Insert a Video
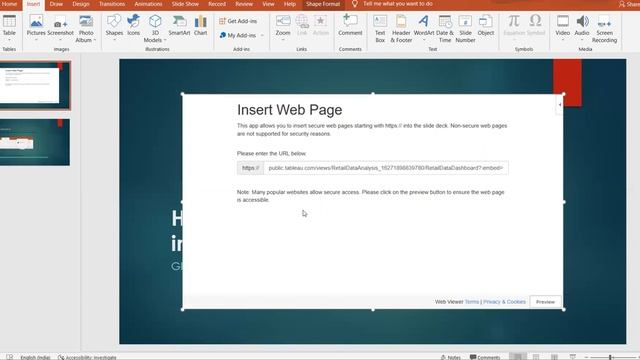The height and width of the screenshot is (360, 640). point(562,28)
